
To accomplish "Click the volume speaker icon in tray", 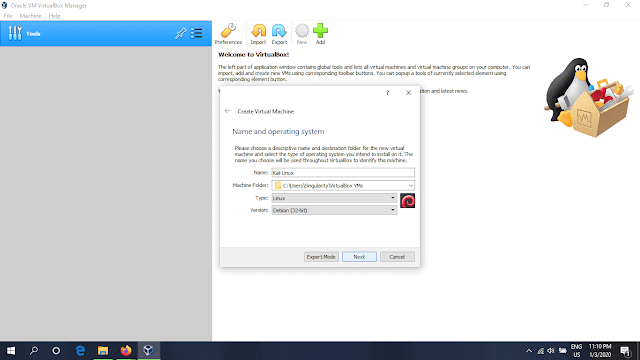I will click(x=551, y=351).
